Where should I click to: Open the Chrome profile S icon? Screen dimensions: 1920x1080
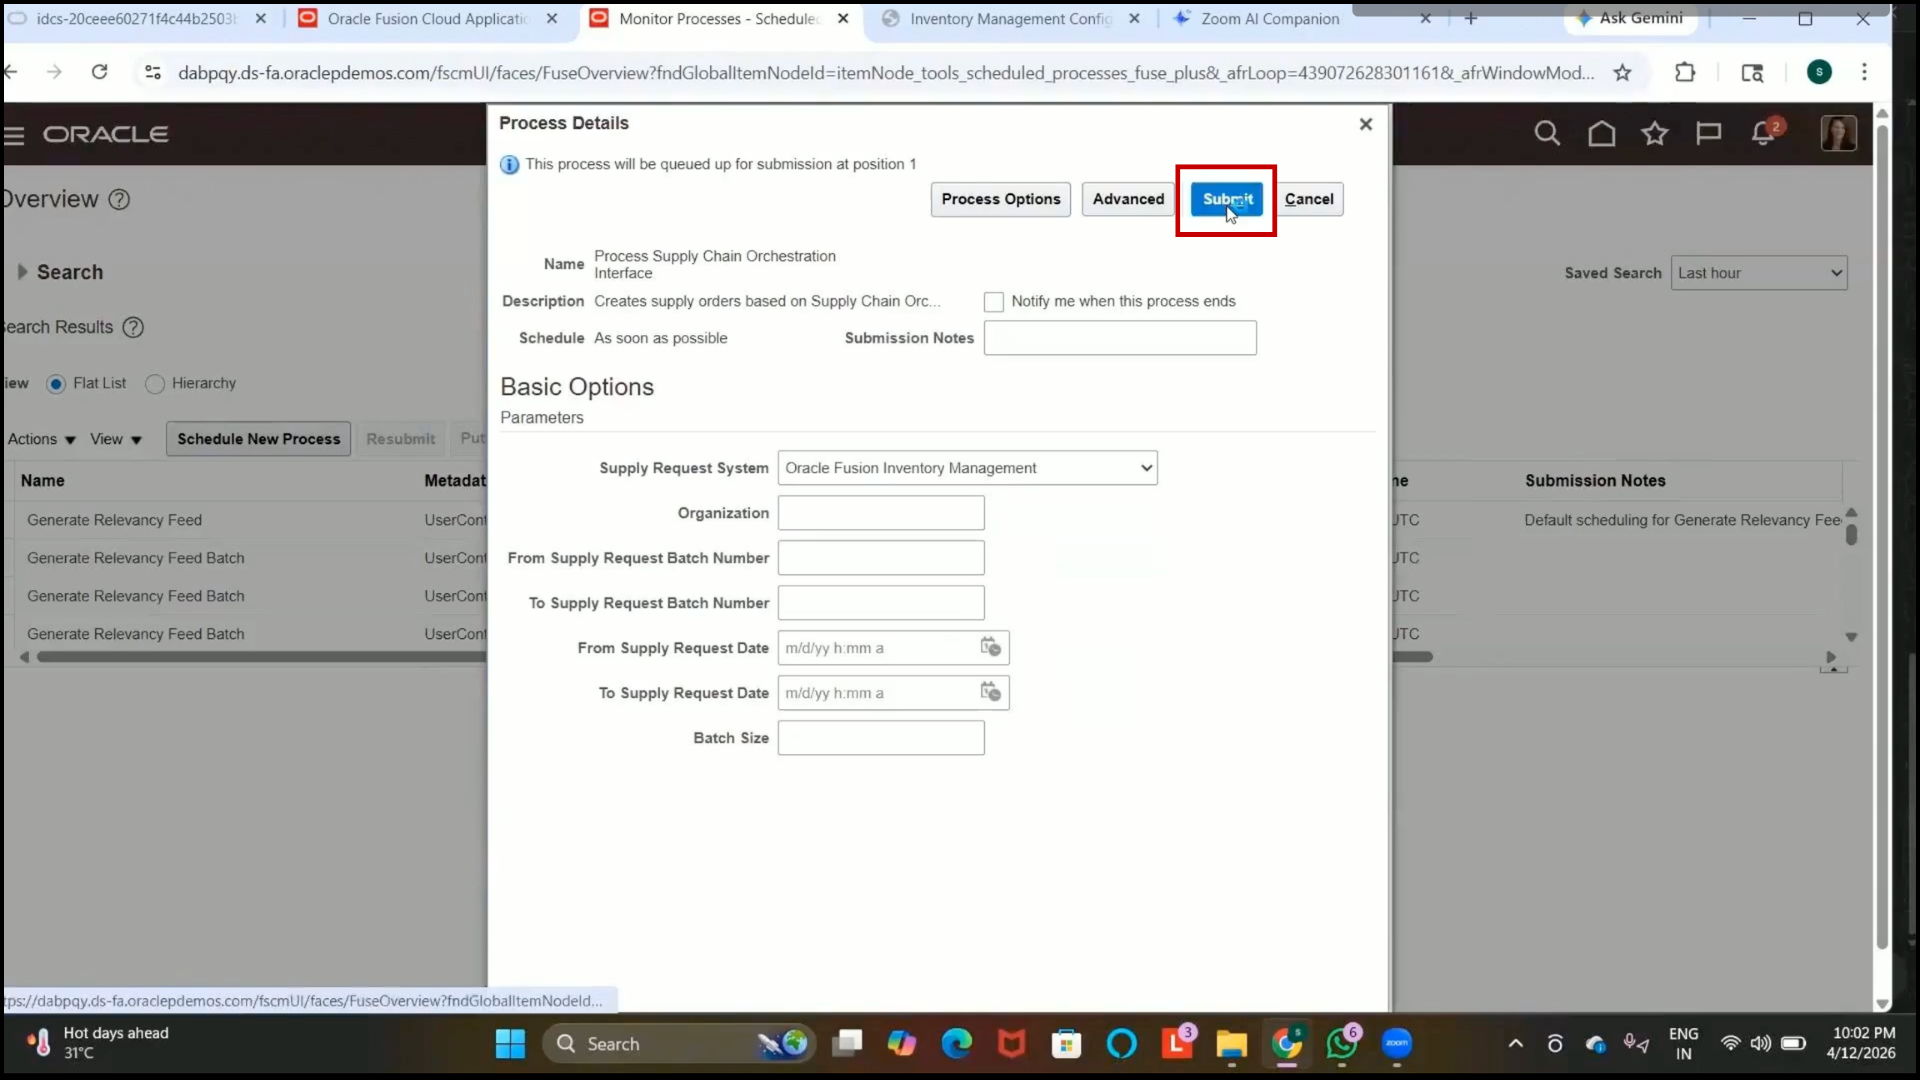[1819, 72]
